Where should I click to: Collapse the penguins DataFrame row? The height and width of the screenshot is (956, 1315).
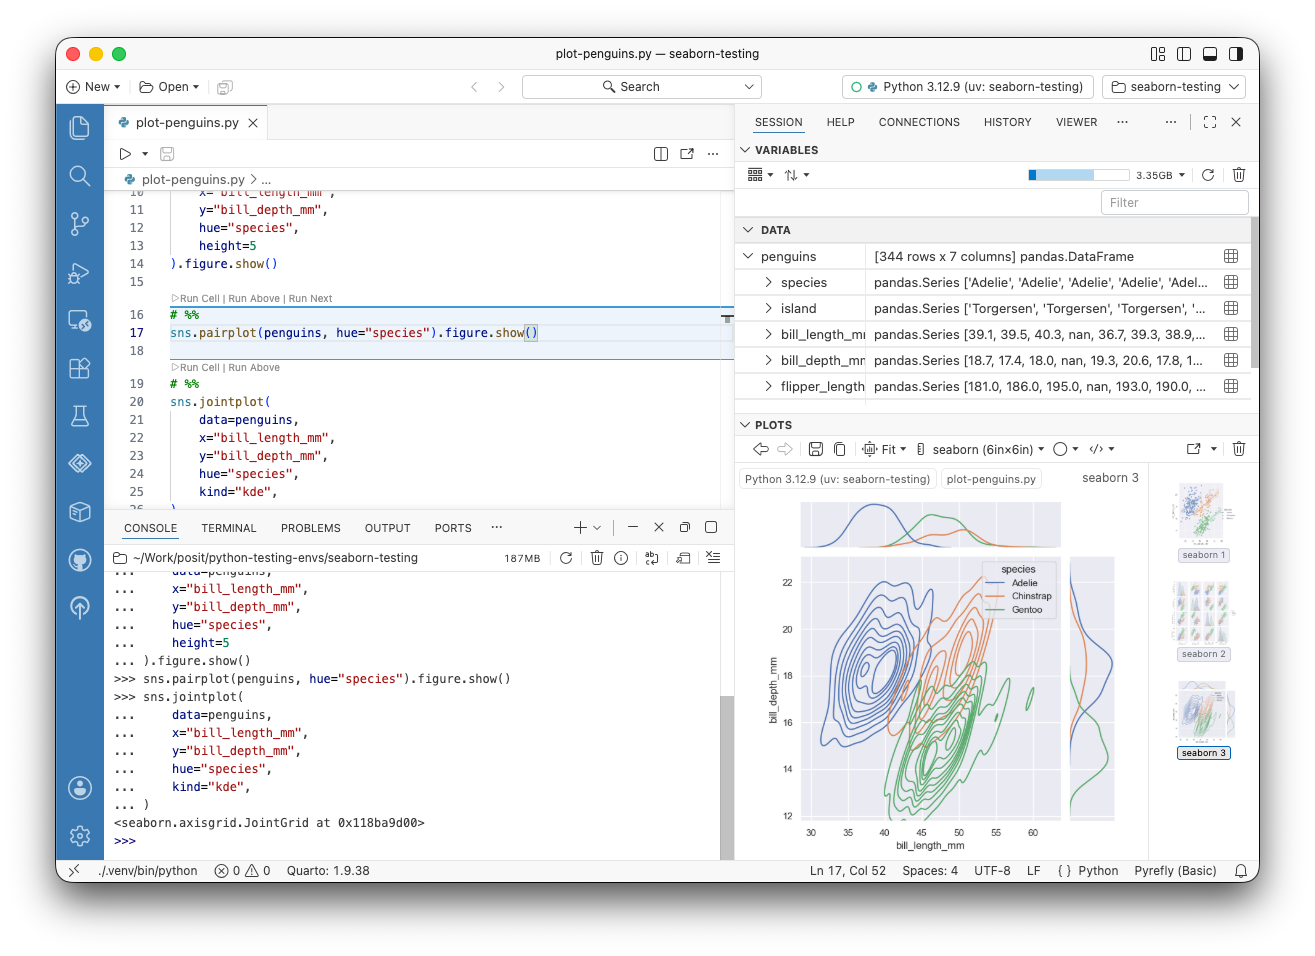pyautogui.click(x=748, y=256)
